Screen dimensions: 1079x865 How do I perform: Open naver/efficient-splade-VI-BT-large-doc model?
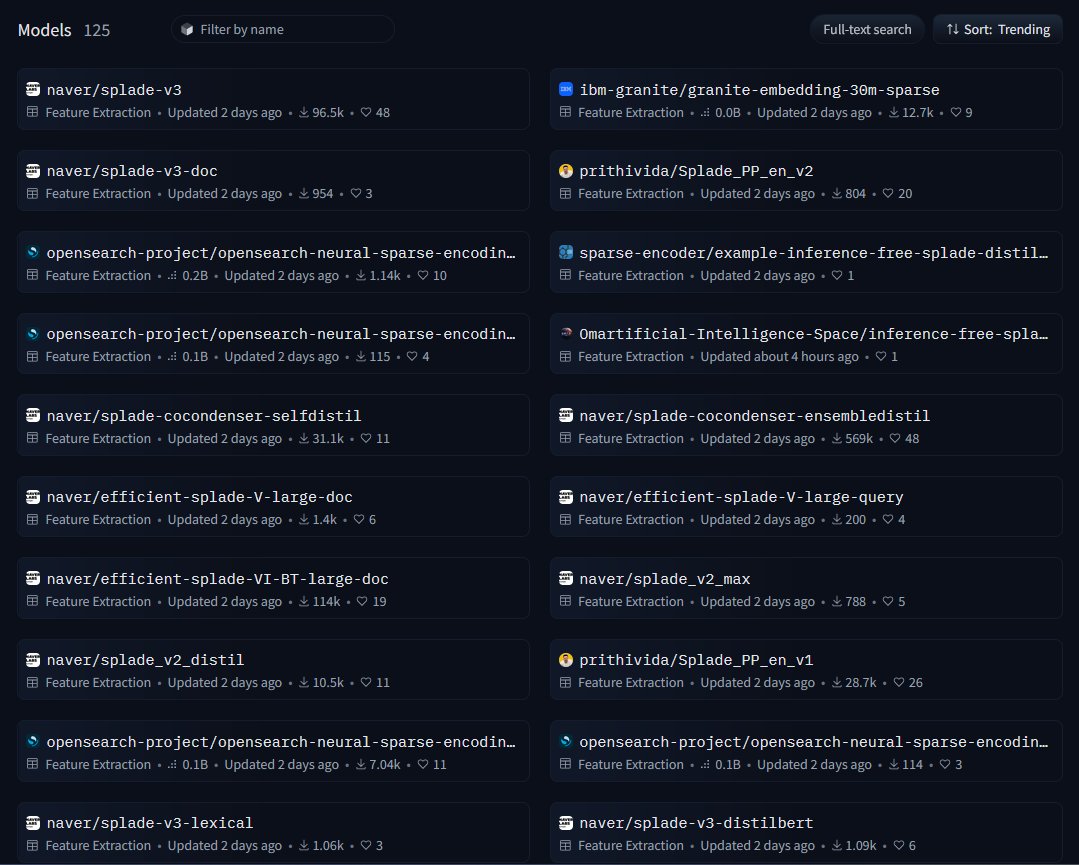click(273, 588)
